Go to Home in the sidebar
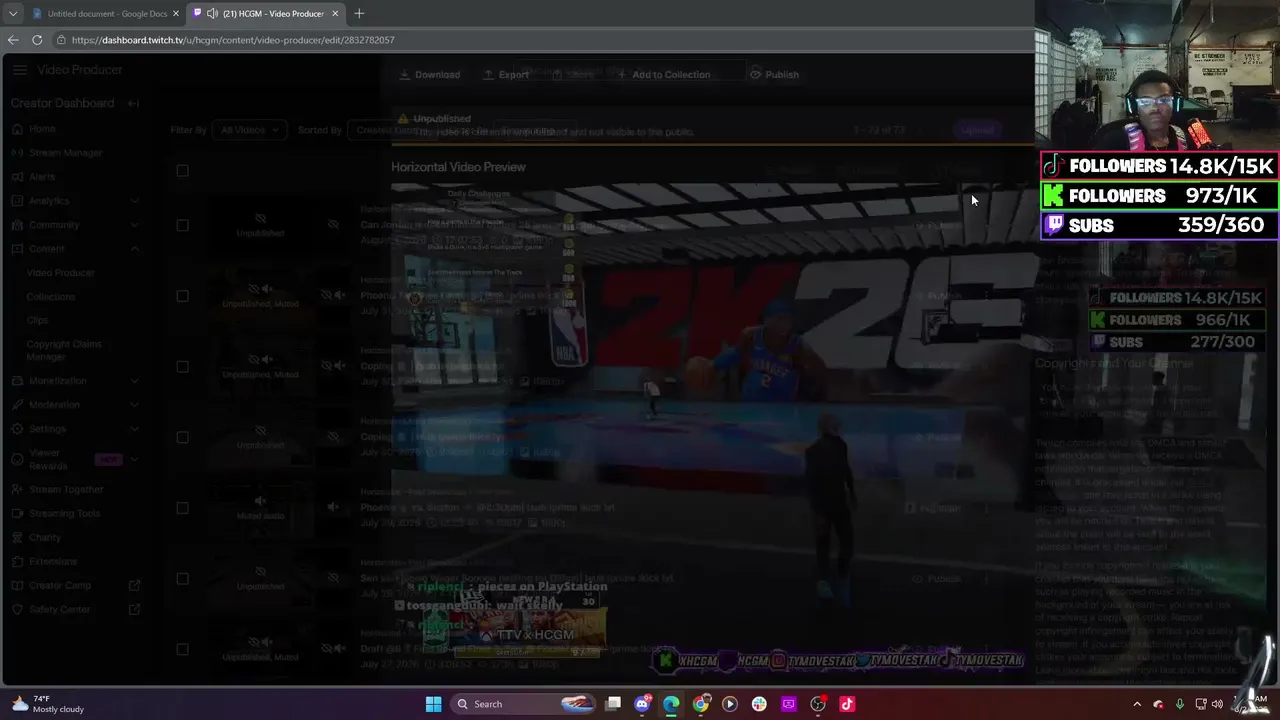The image size is (1280, 720). click(x=42, y=129)
